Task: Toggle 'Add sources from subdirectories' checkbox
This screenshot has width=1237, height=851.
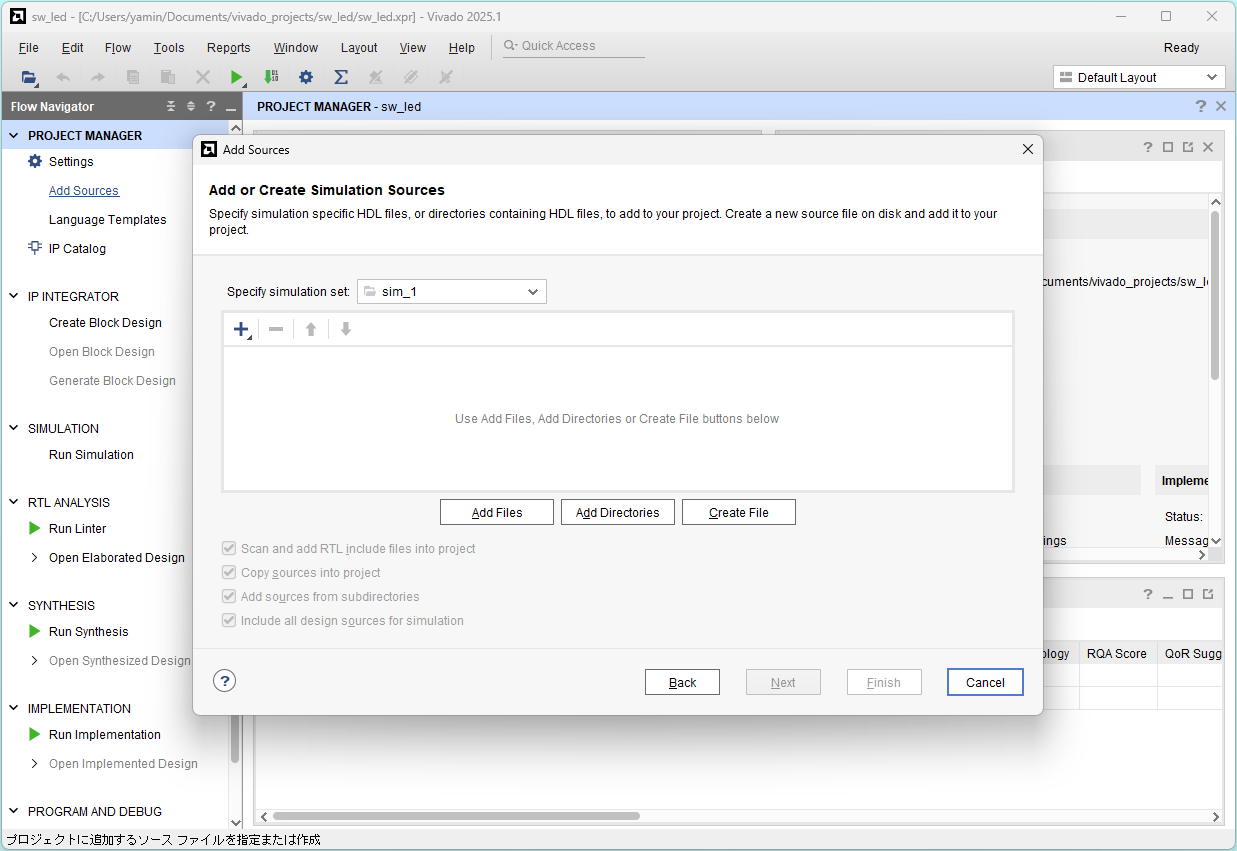Action: click(x=228, y=597)
